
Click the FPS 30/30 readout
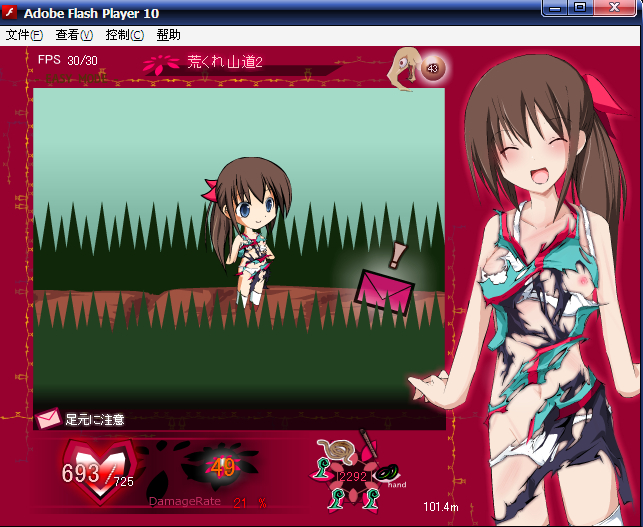68,60
